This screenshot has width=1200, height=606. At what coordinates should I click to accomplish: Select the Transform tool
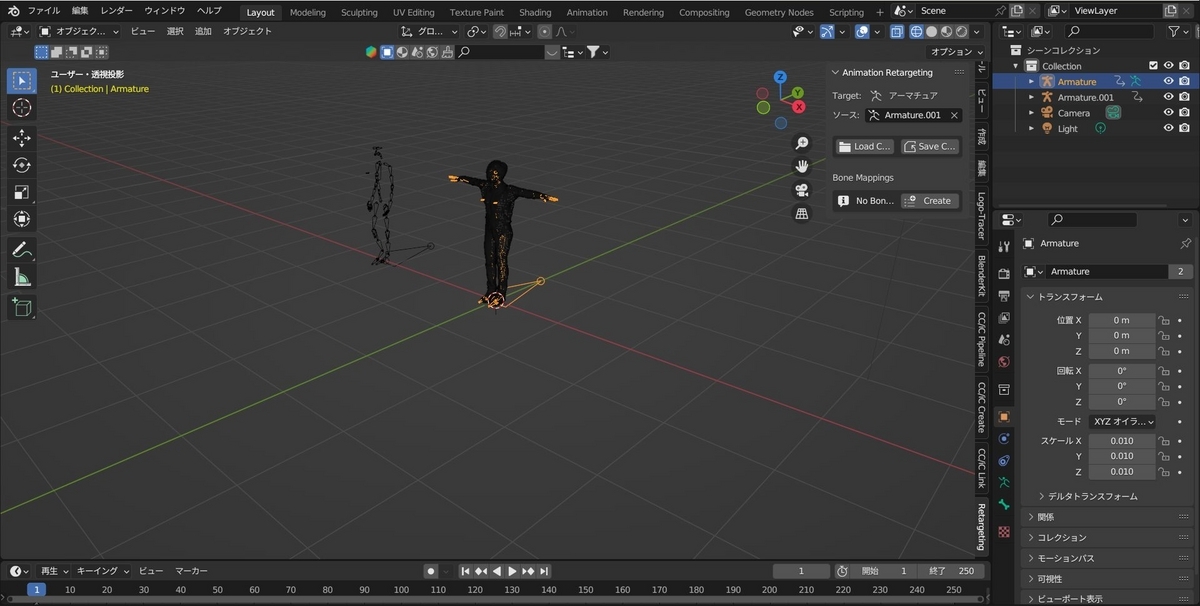21,219
